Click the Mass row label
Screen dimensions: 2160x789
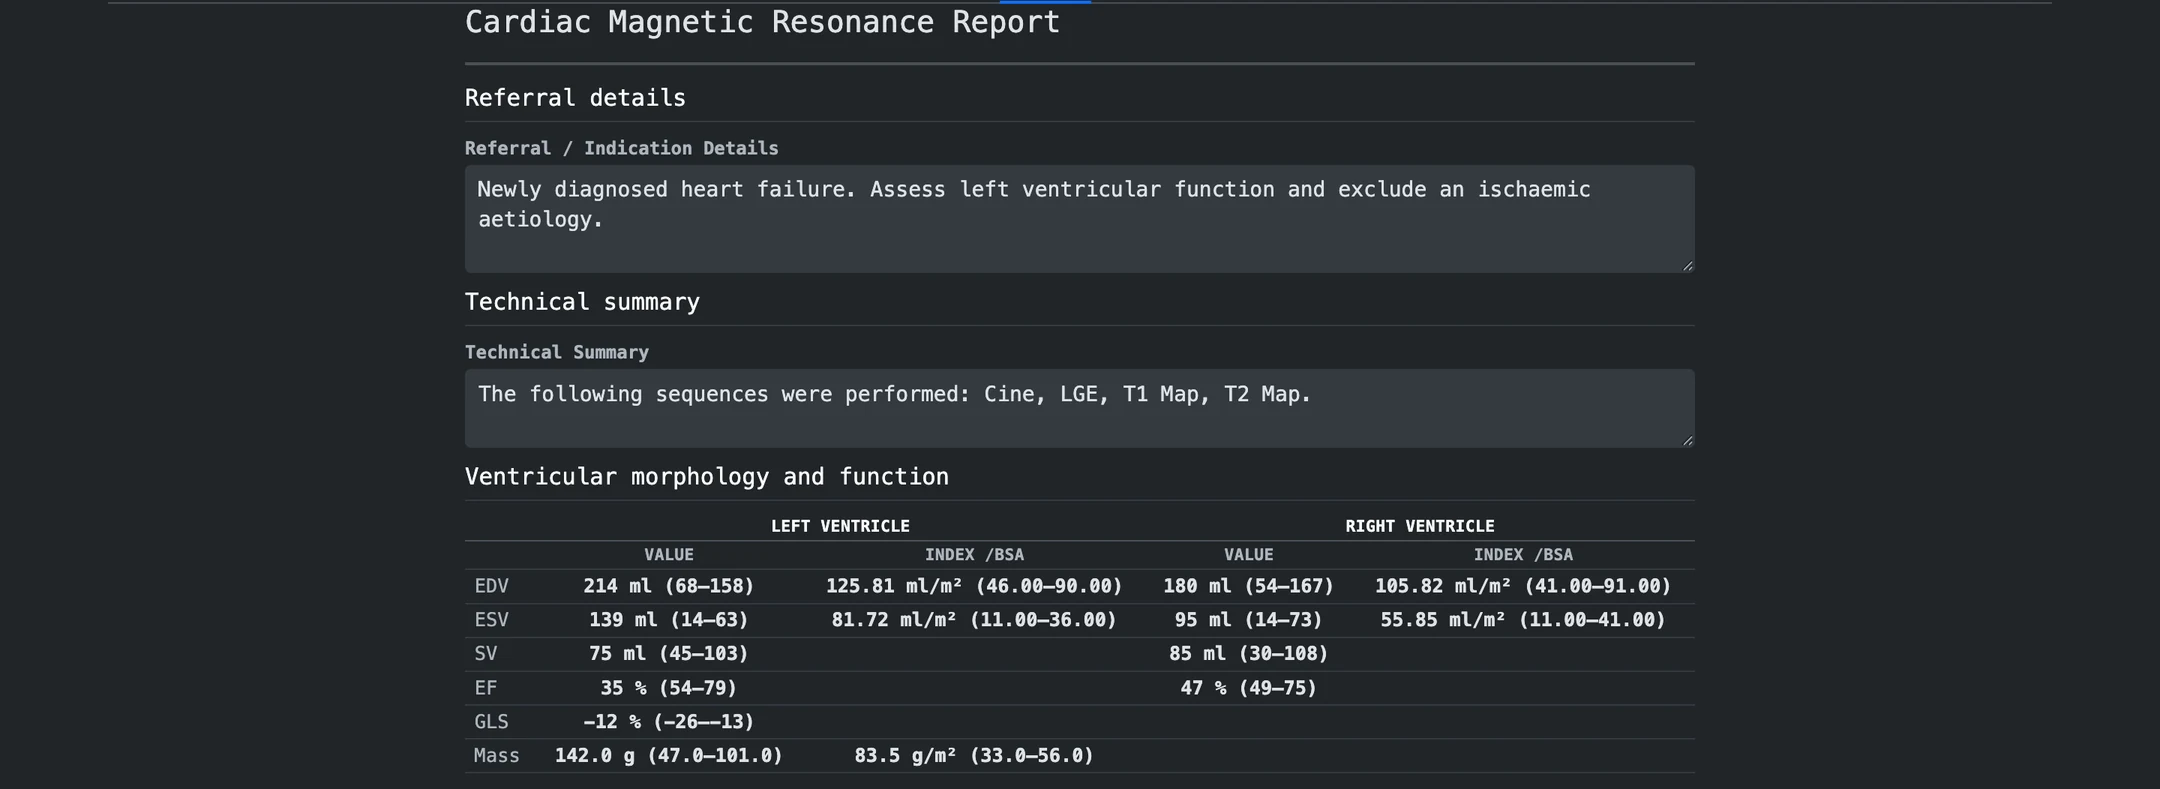coord(497,756)
